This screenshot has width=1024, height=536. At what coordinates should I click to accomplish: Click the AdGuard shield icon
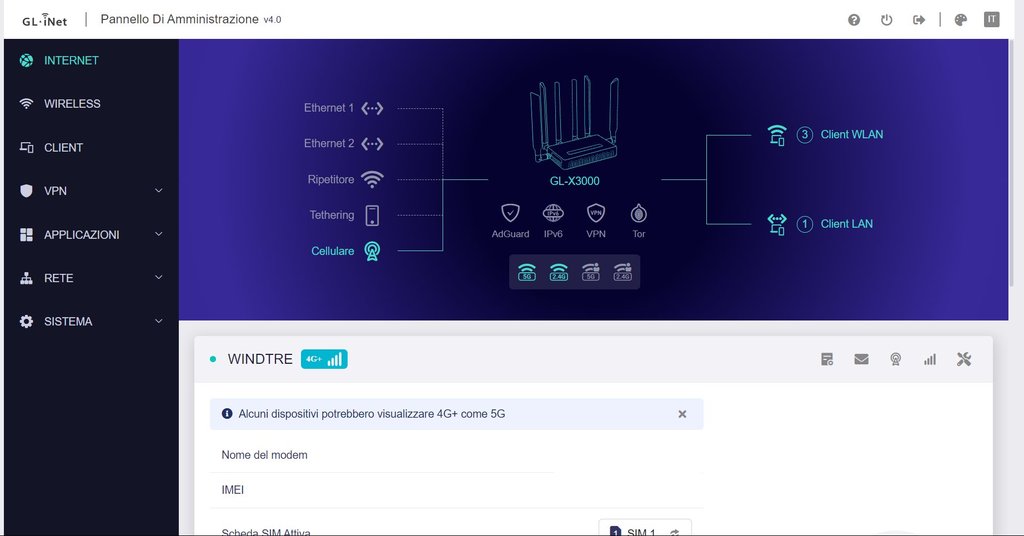(510, 213)
